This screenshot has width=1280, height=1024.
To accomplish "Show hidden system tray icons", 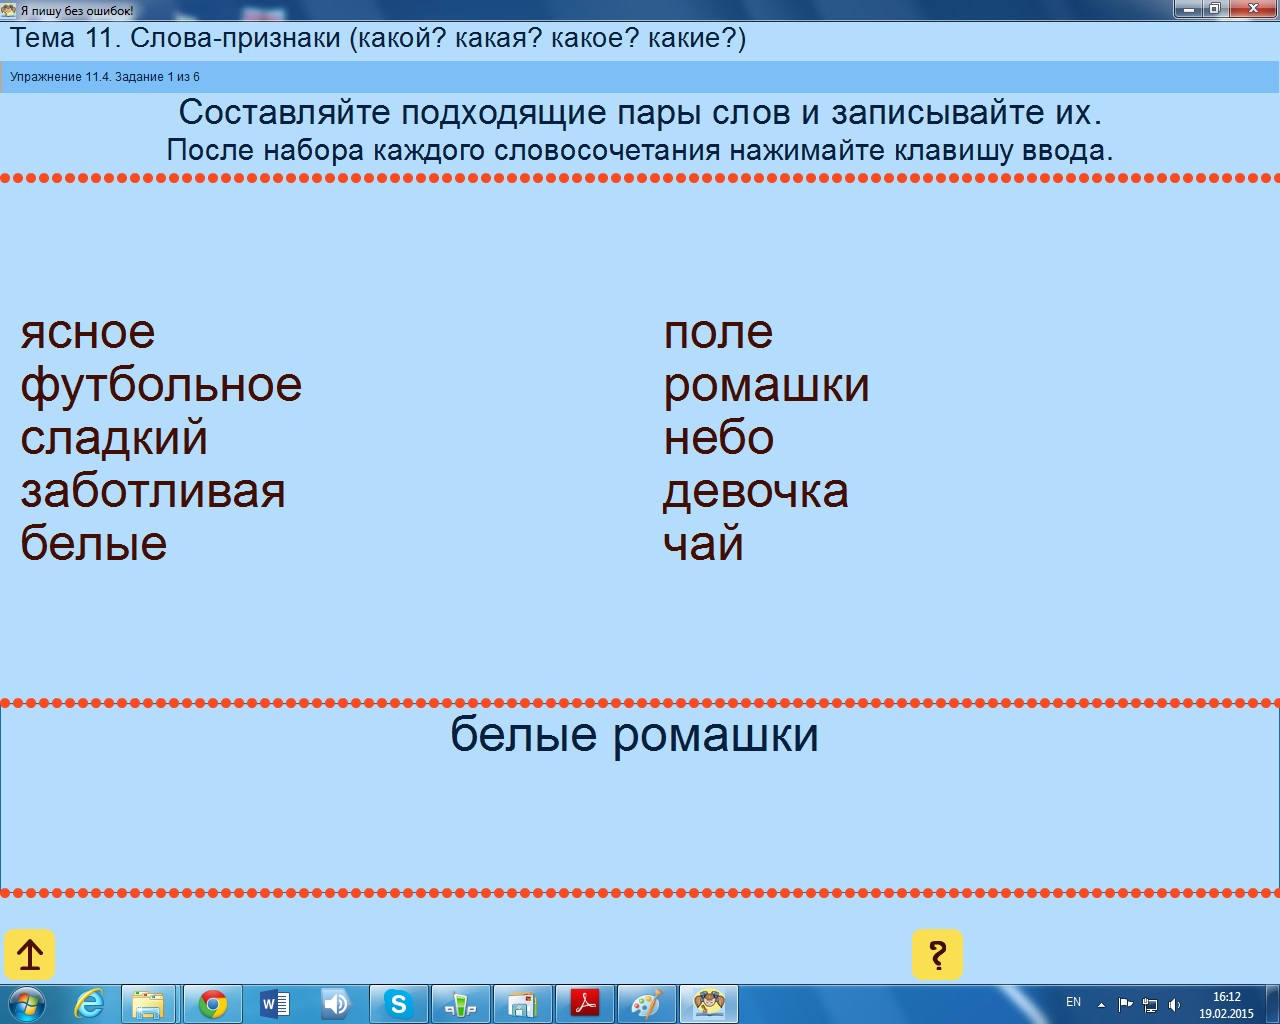I will point(1101,1004).
